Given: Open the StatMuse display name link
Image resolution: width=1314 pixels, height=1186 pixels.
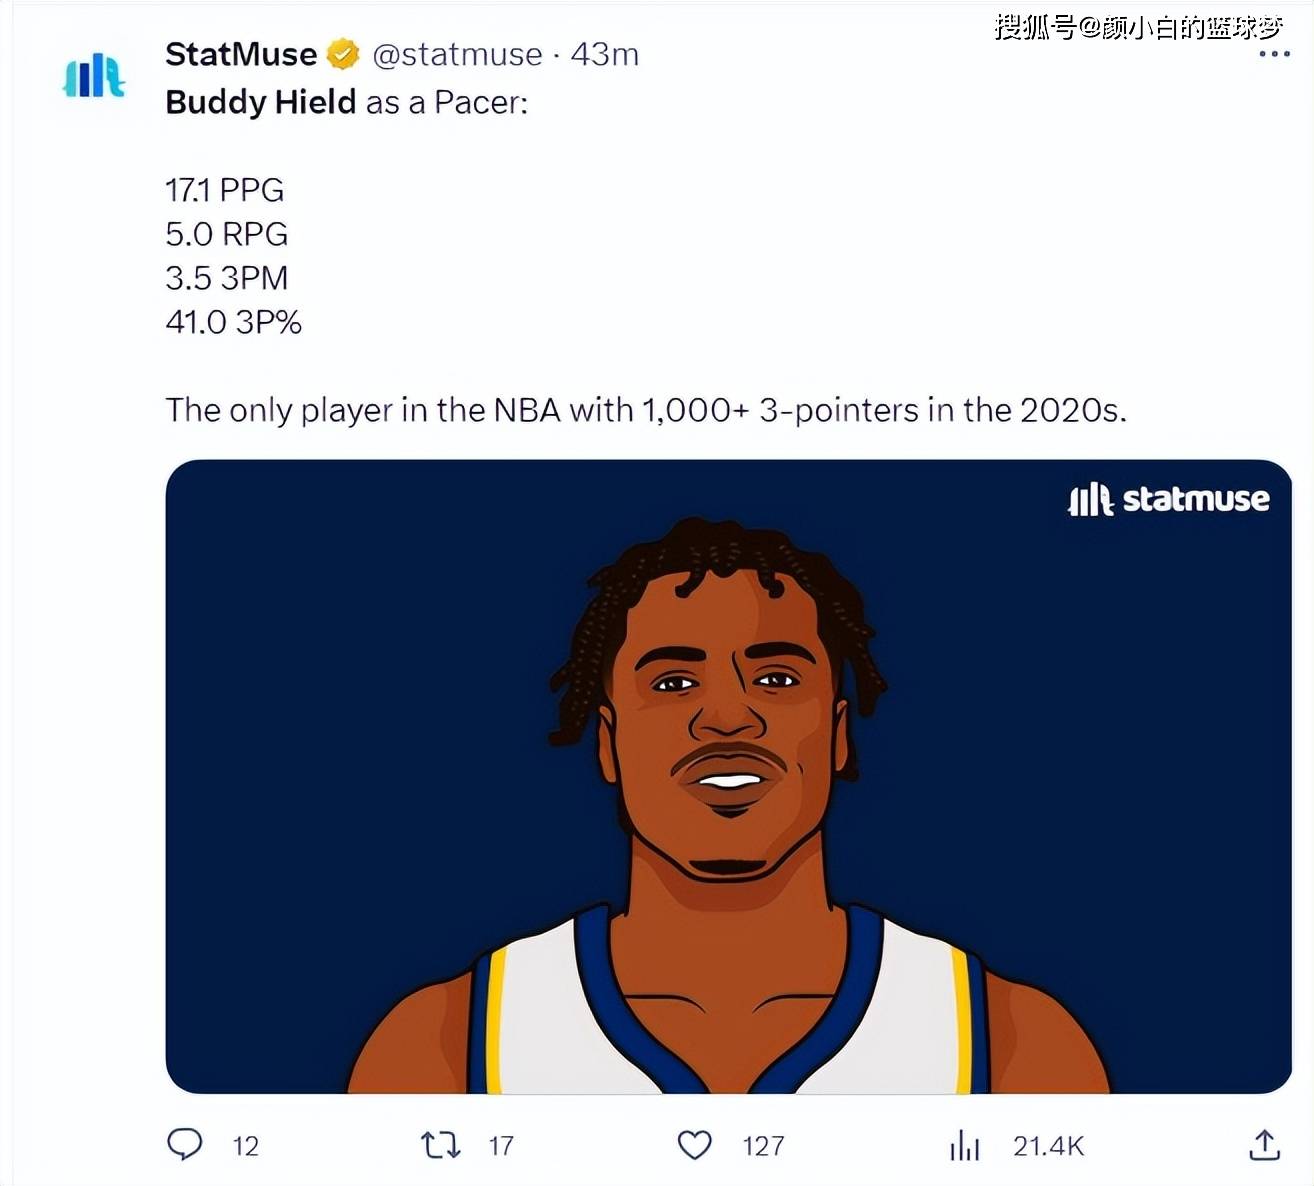Looking at the screenshot, I should (x=241, y=54).
